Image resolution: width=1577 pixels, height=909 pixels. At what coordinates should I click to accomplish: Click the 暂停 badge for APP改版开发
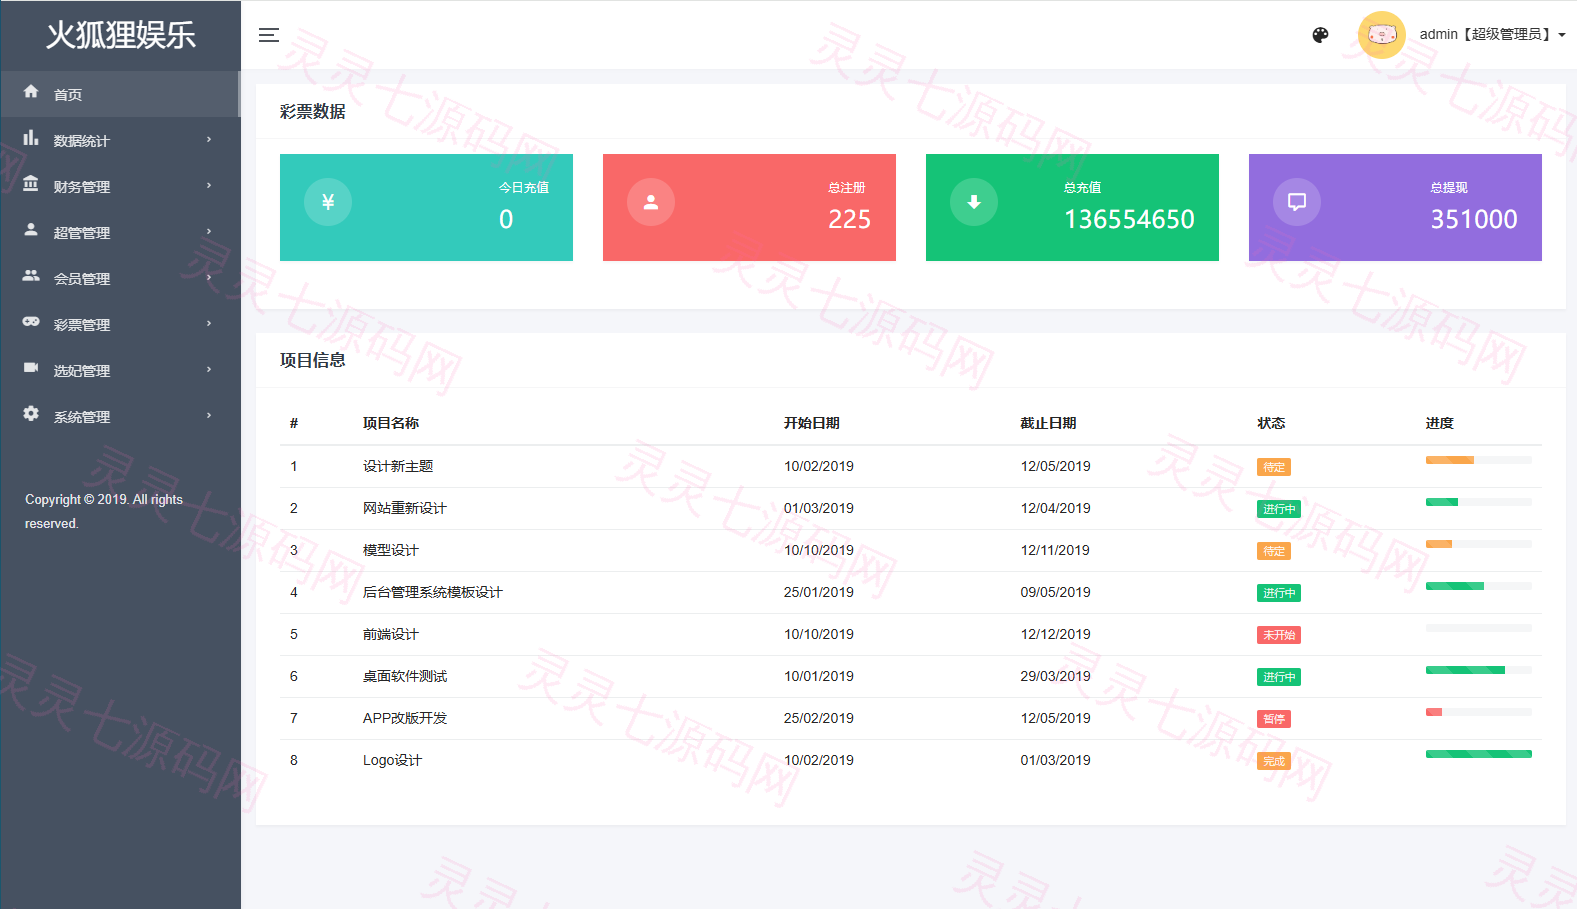coord(1274,719)
